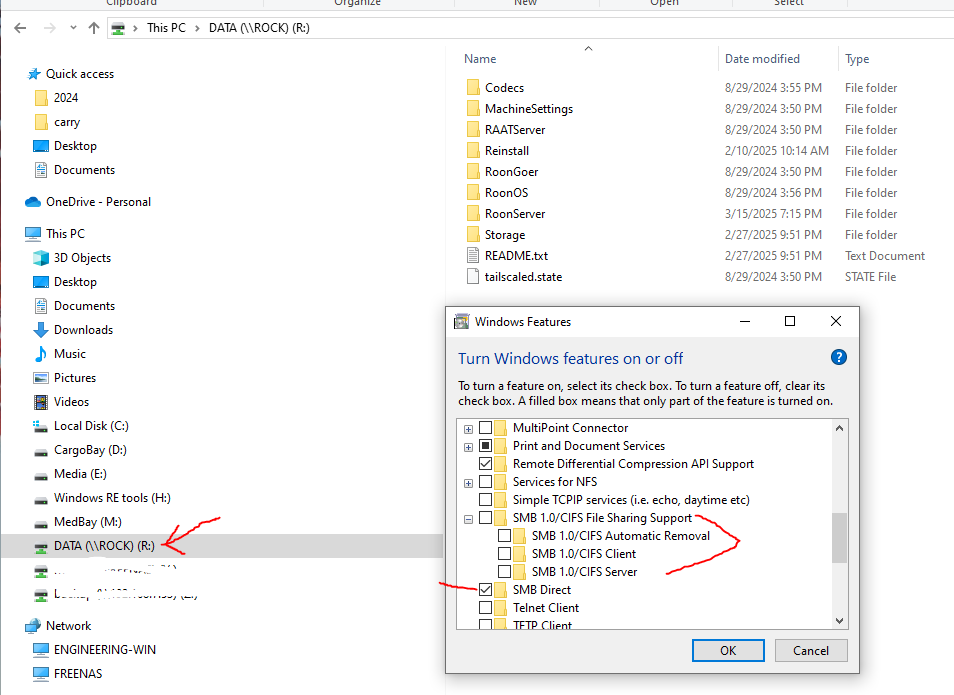Select the Media (E:) drive icon
This screenshot has width=954, height=695.
41,475
